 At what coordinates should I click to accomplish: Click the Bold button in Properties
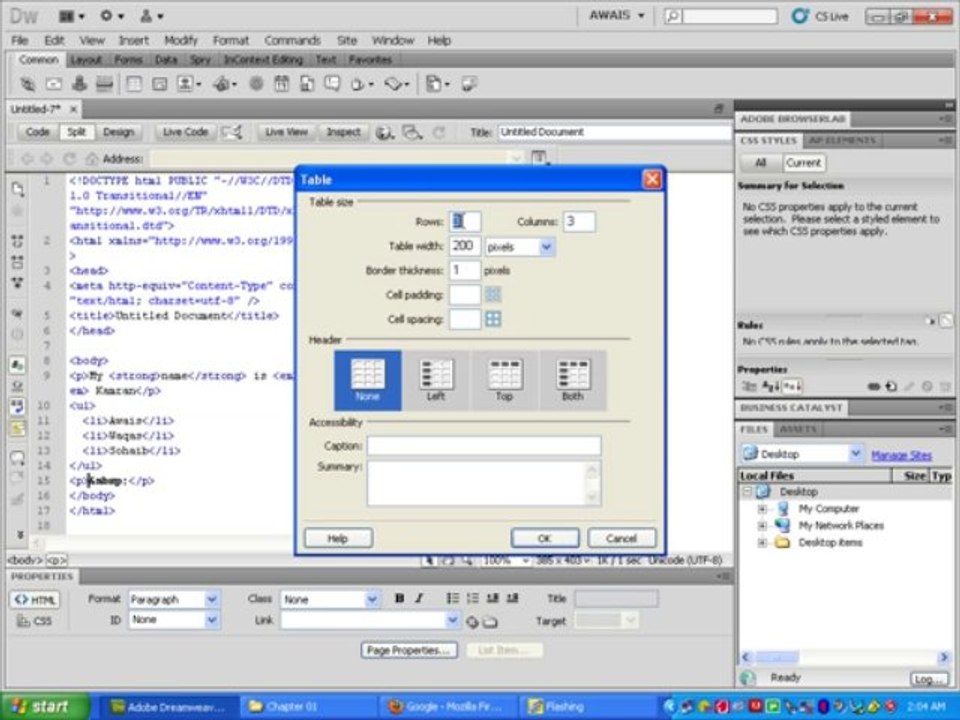coord(399,598)
